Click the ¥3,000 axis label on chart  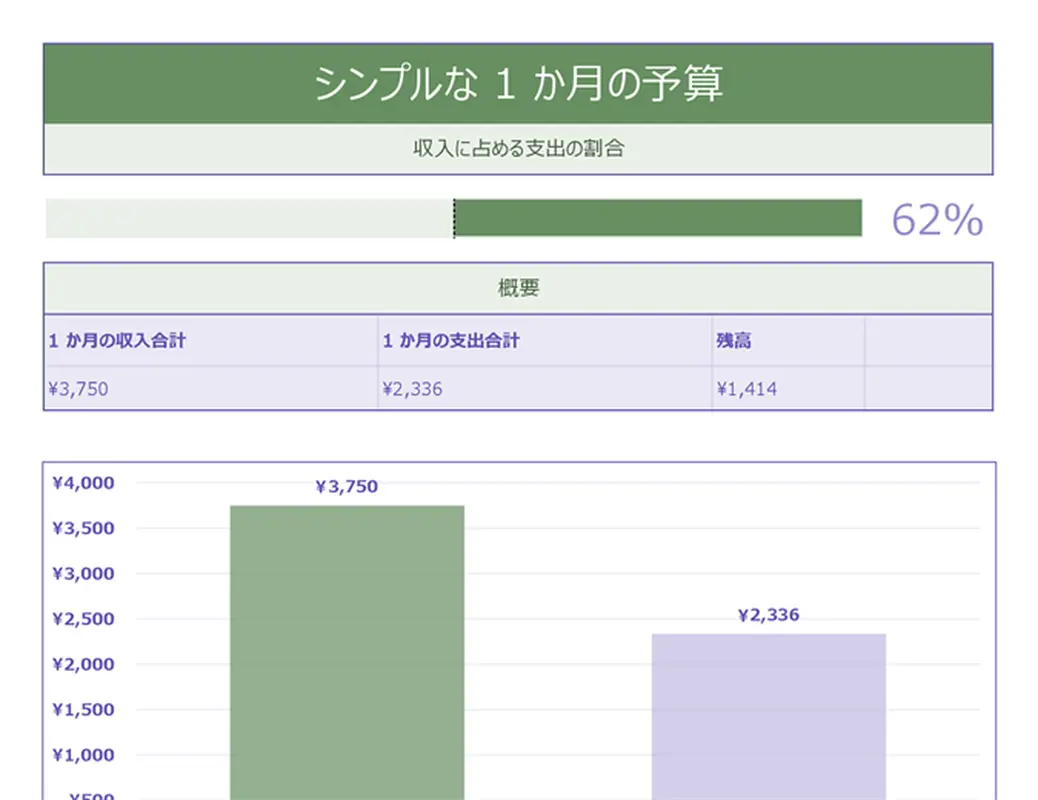pyautogui.click(x=83, y=574)
